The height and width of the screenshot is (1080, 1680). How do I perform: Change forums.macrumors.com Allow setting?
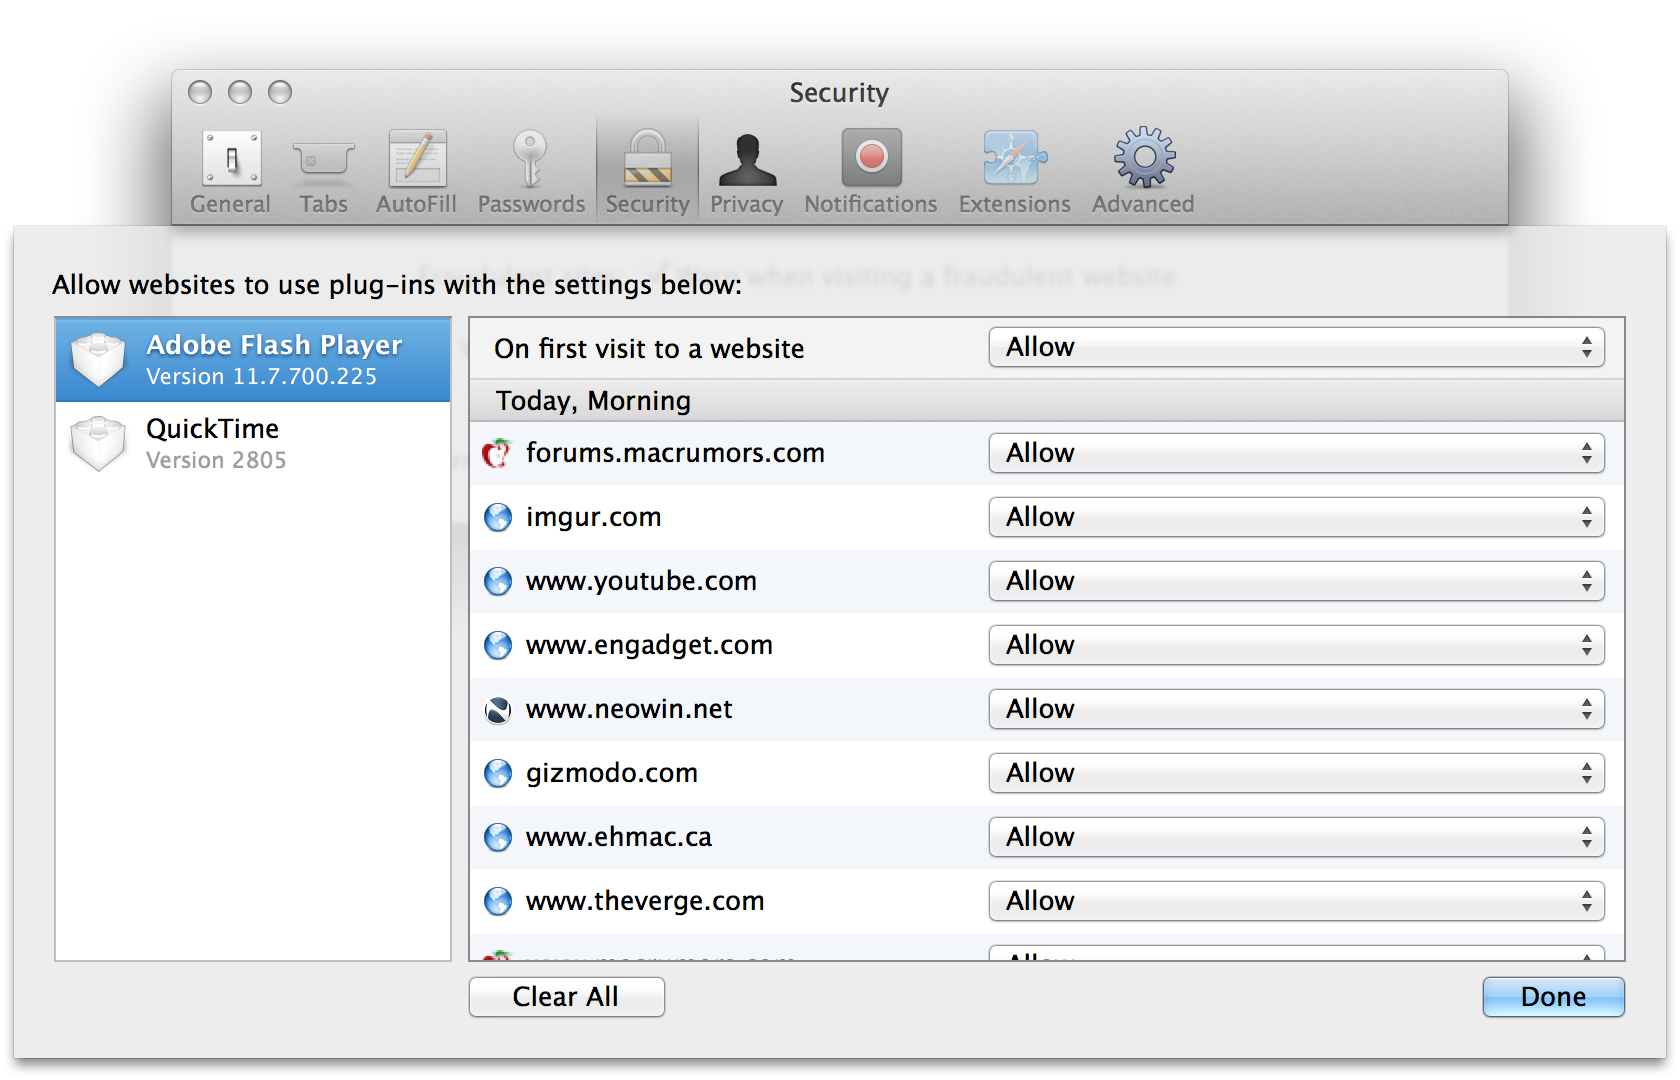[1296, 454]
